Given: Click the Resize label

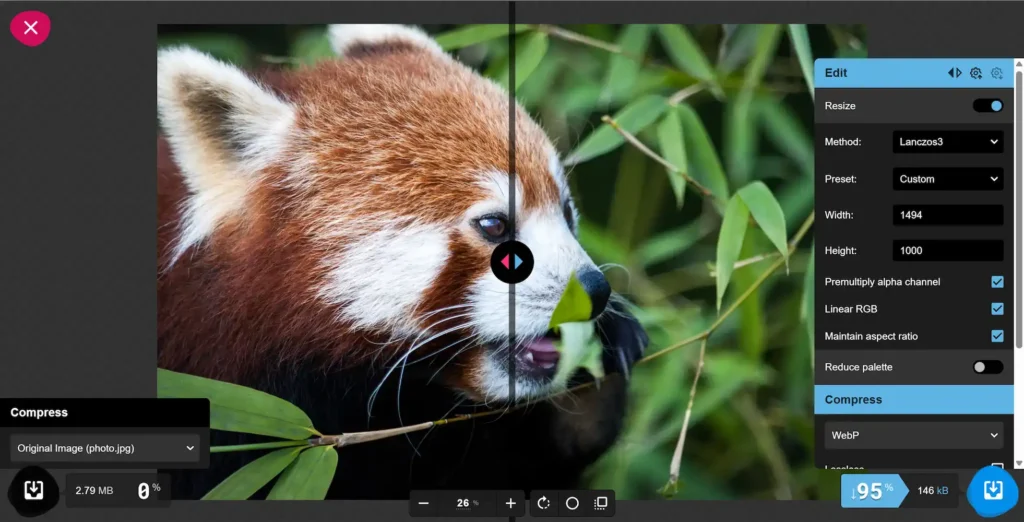Looking at the screenshot, I should click(840, 106).
